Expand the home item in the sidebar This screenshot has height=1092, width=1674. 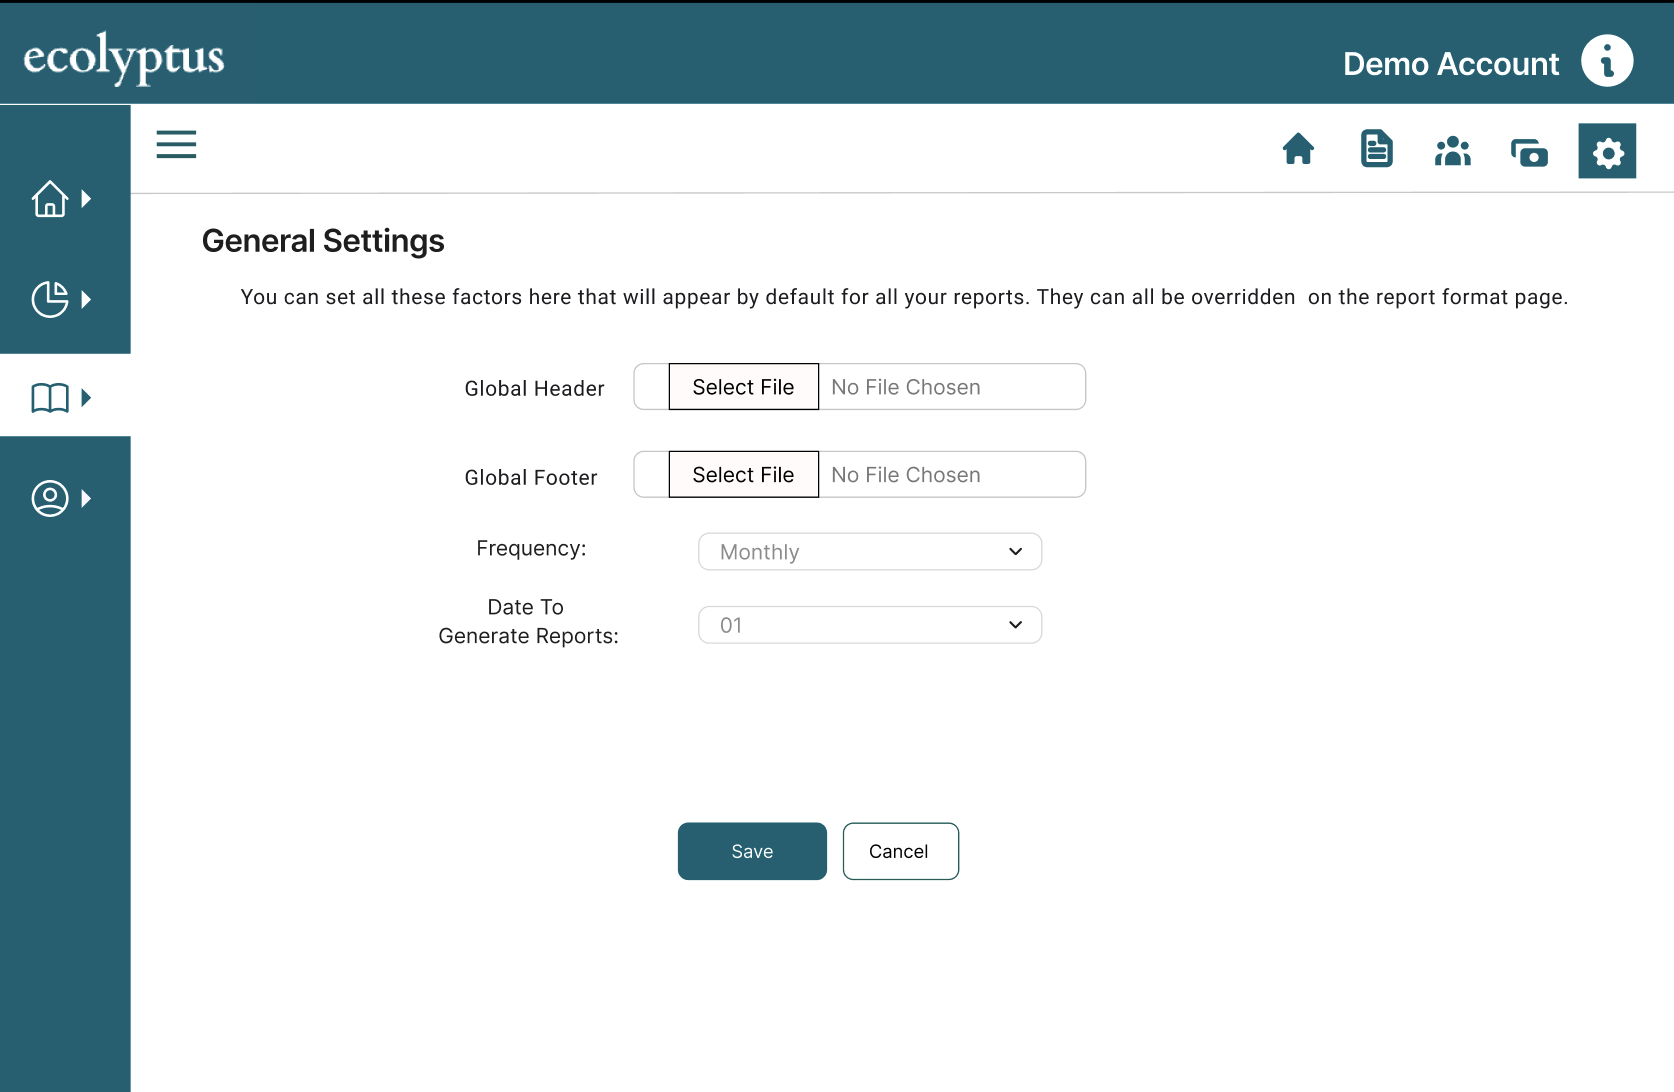[x=86, y=198]
